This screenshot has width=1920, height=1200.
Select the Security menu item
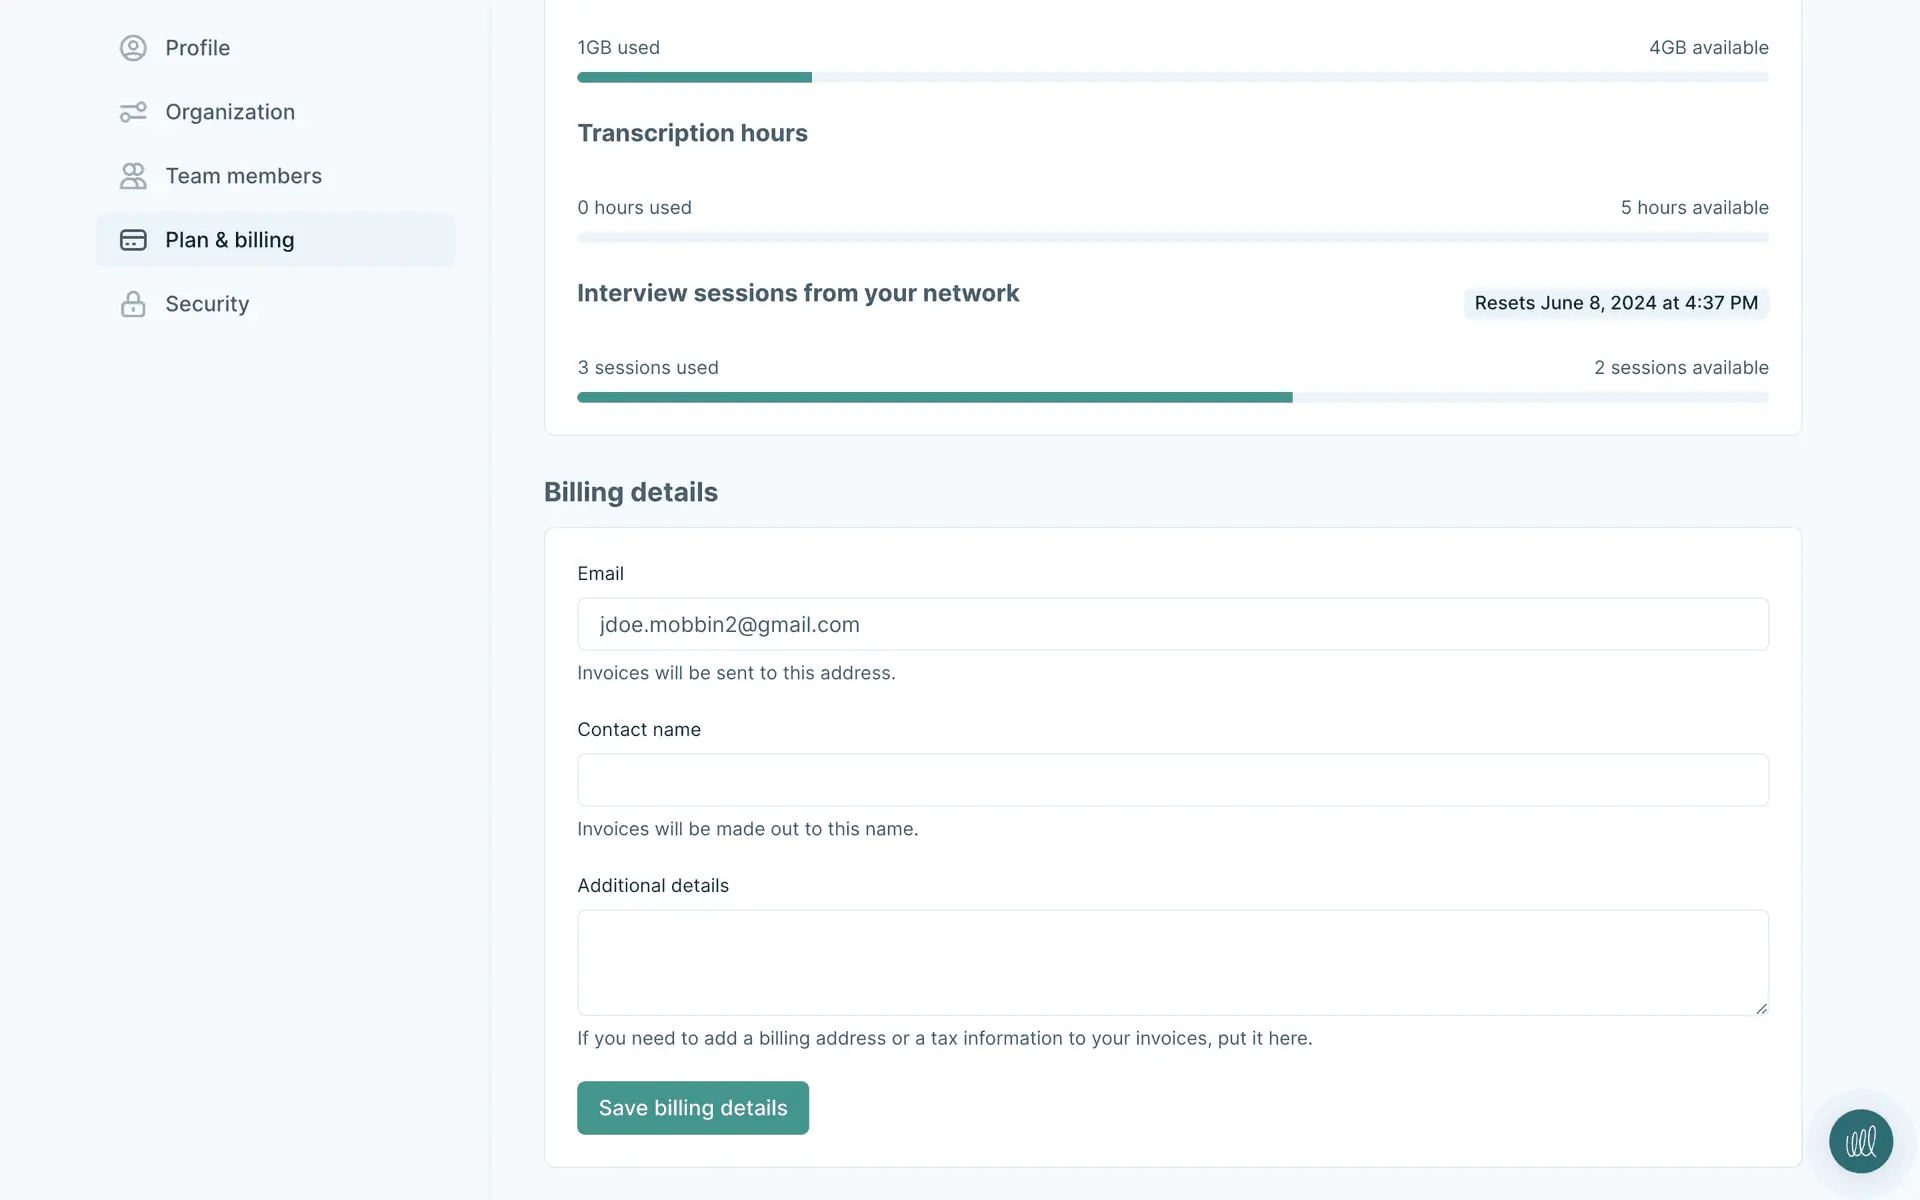[x=207, y=304]
